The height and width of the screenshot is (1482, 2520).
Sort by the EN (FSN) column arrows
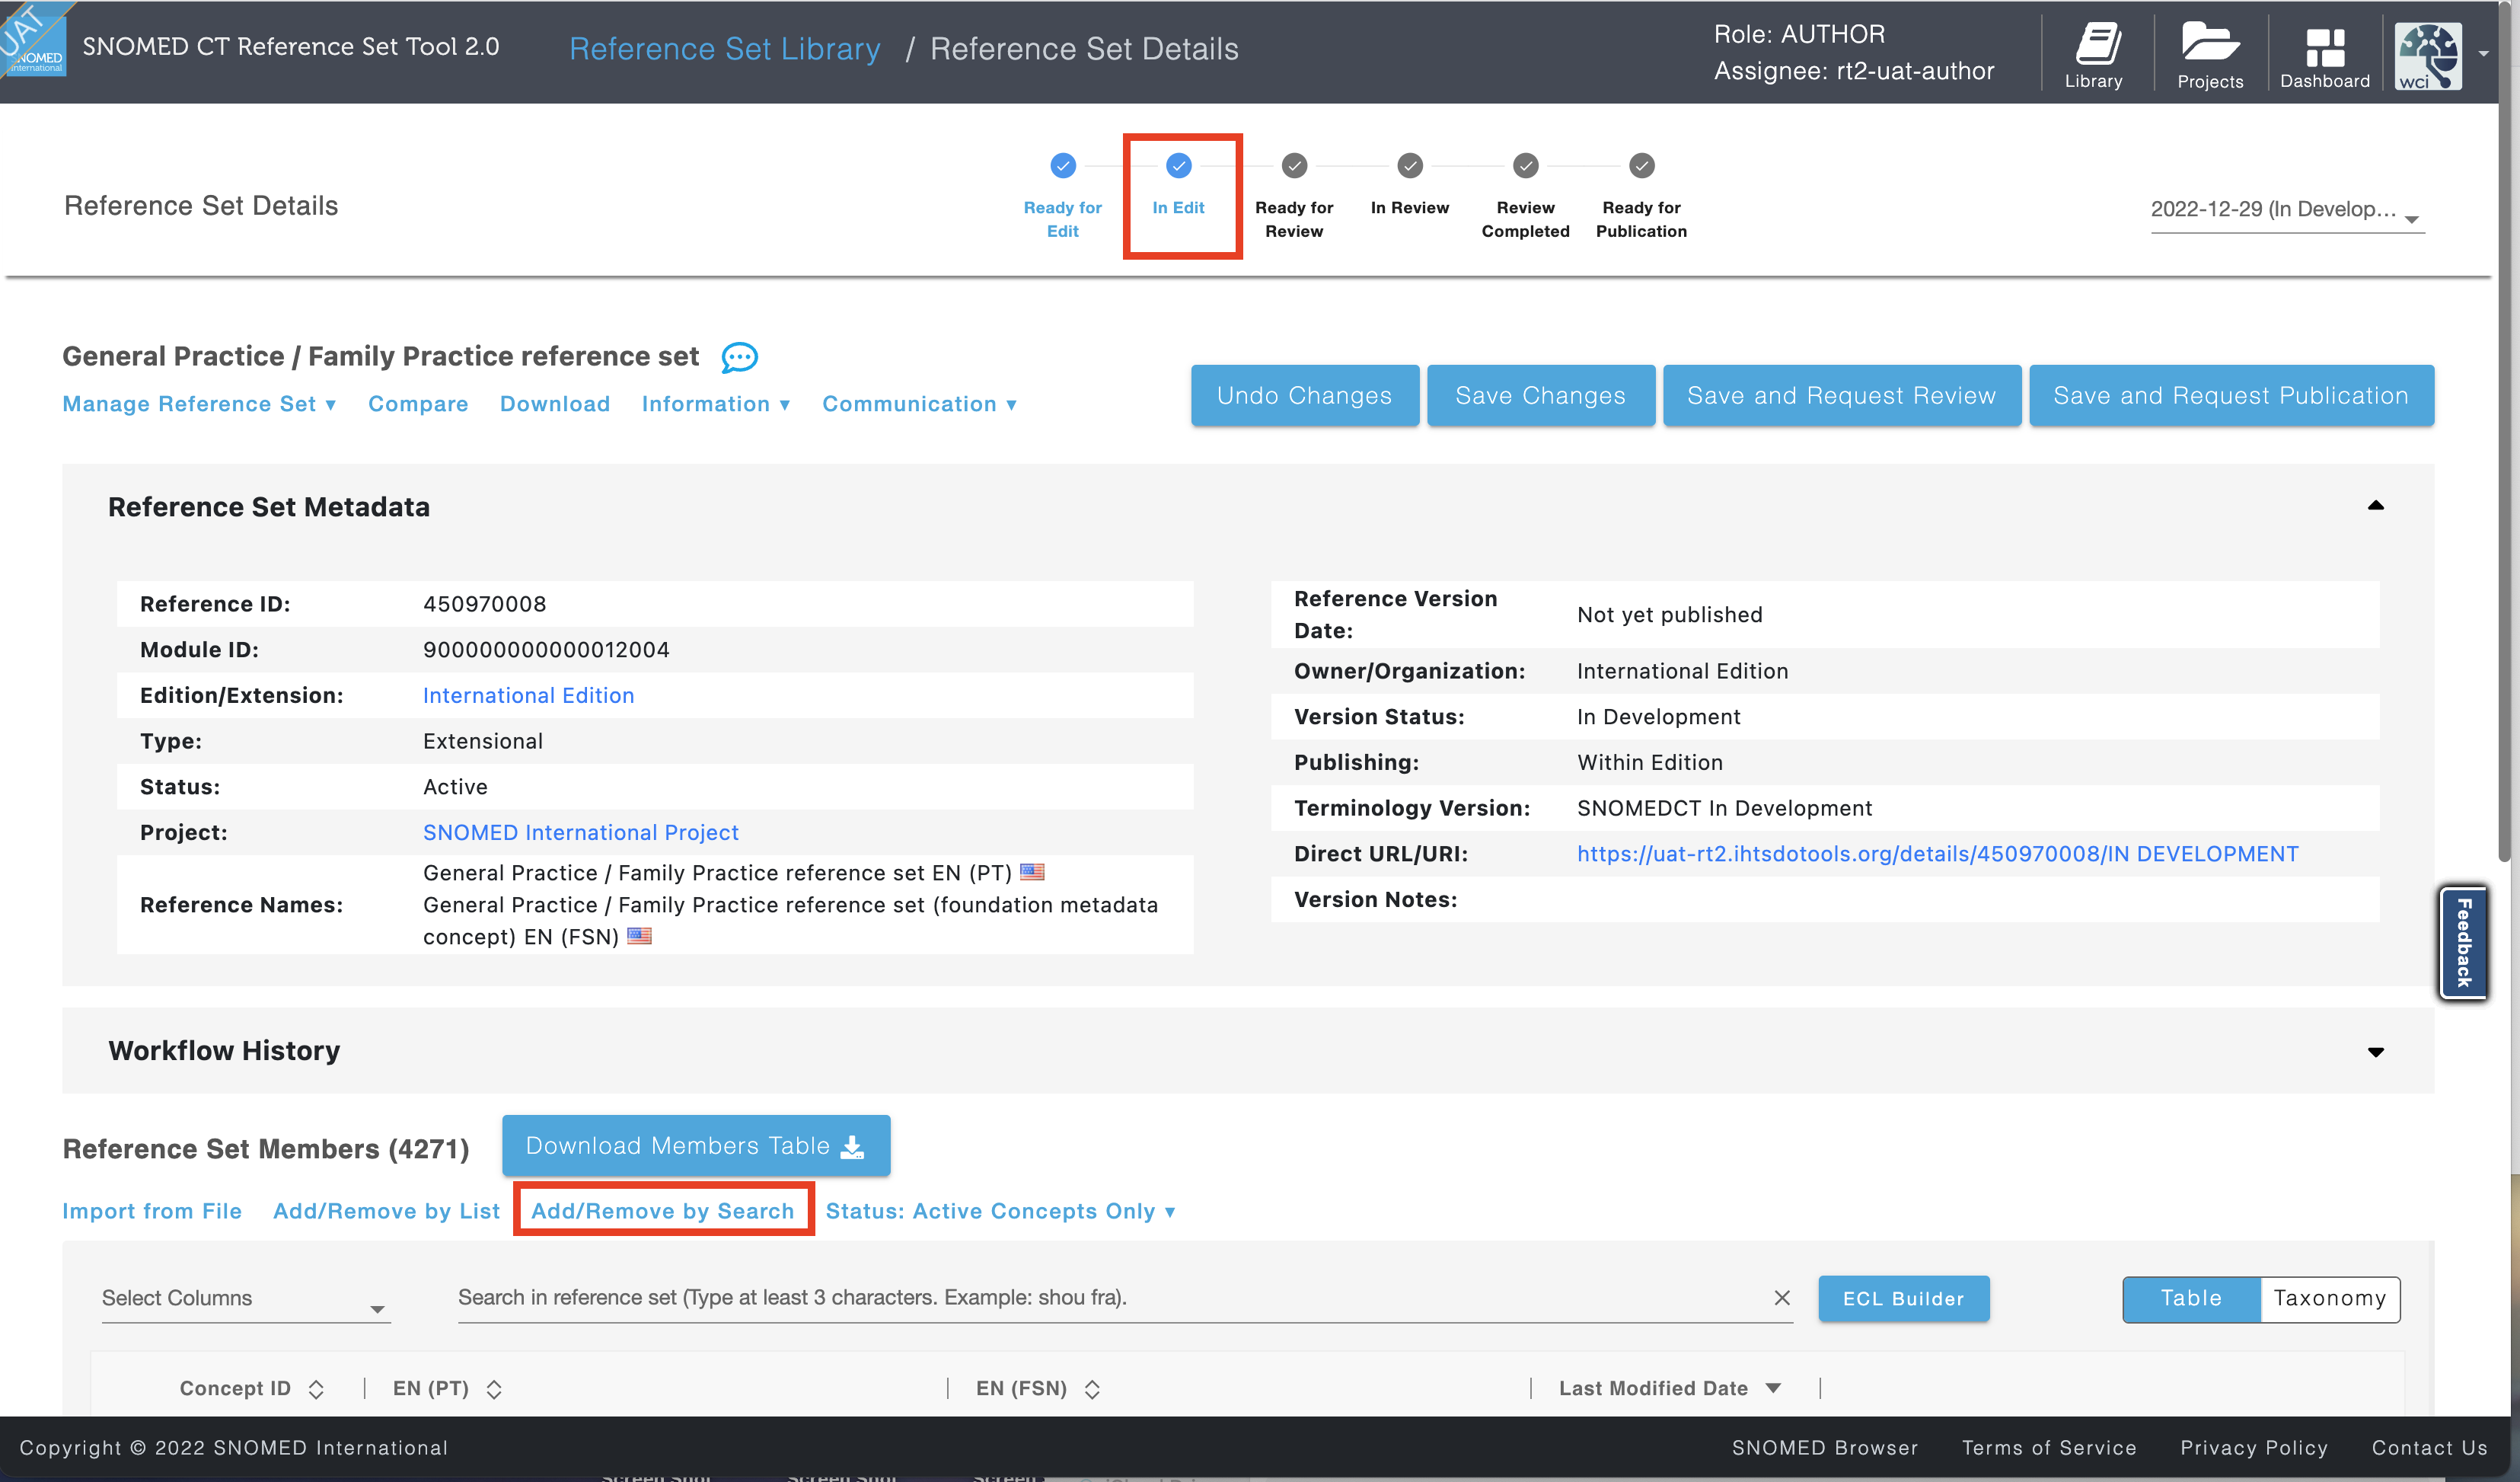coord(1092,1389)
